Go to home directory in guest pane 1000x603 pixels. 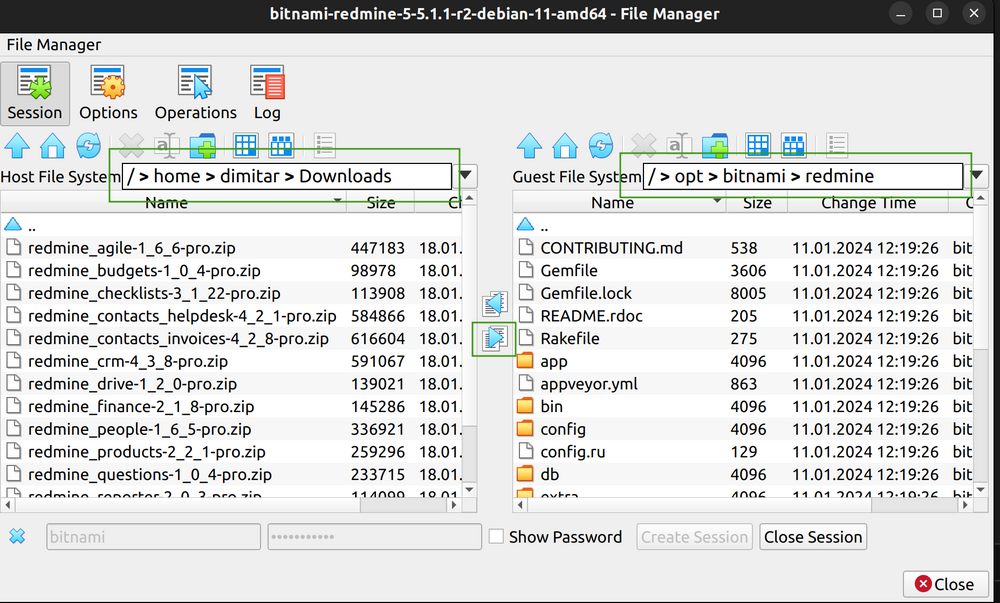tap(565, 146)
